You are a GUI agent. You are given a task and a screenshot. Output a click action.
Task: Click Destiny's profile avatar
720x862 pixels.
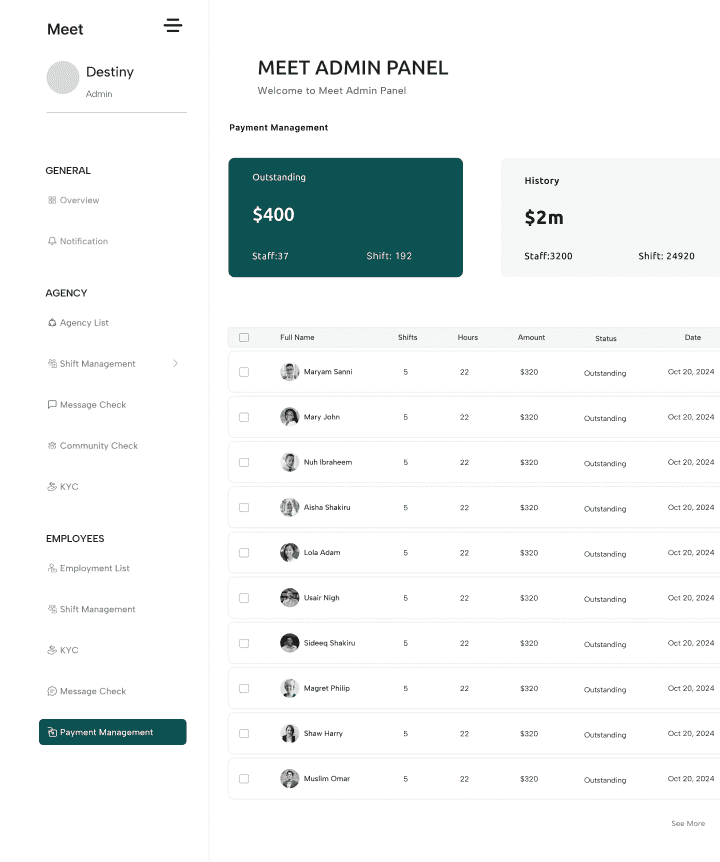(63, 78)
